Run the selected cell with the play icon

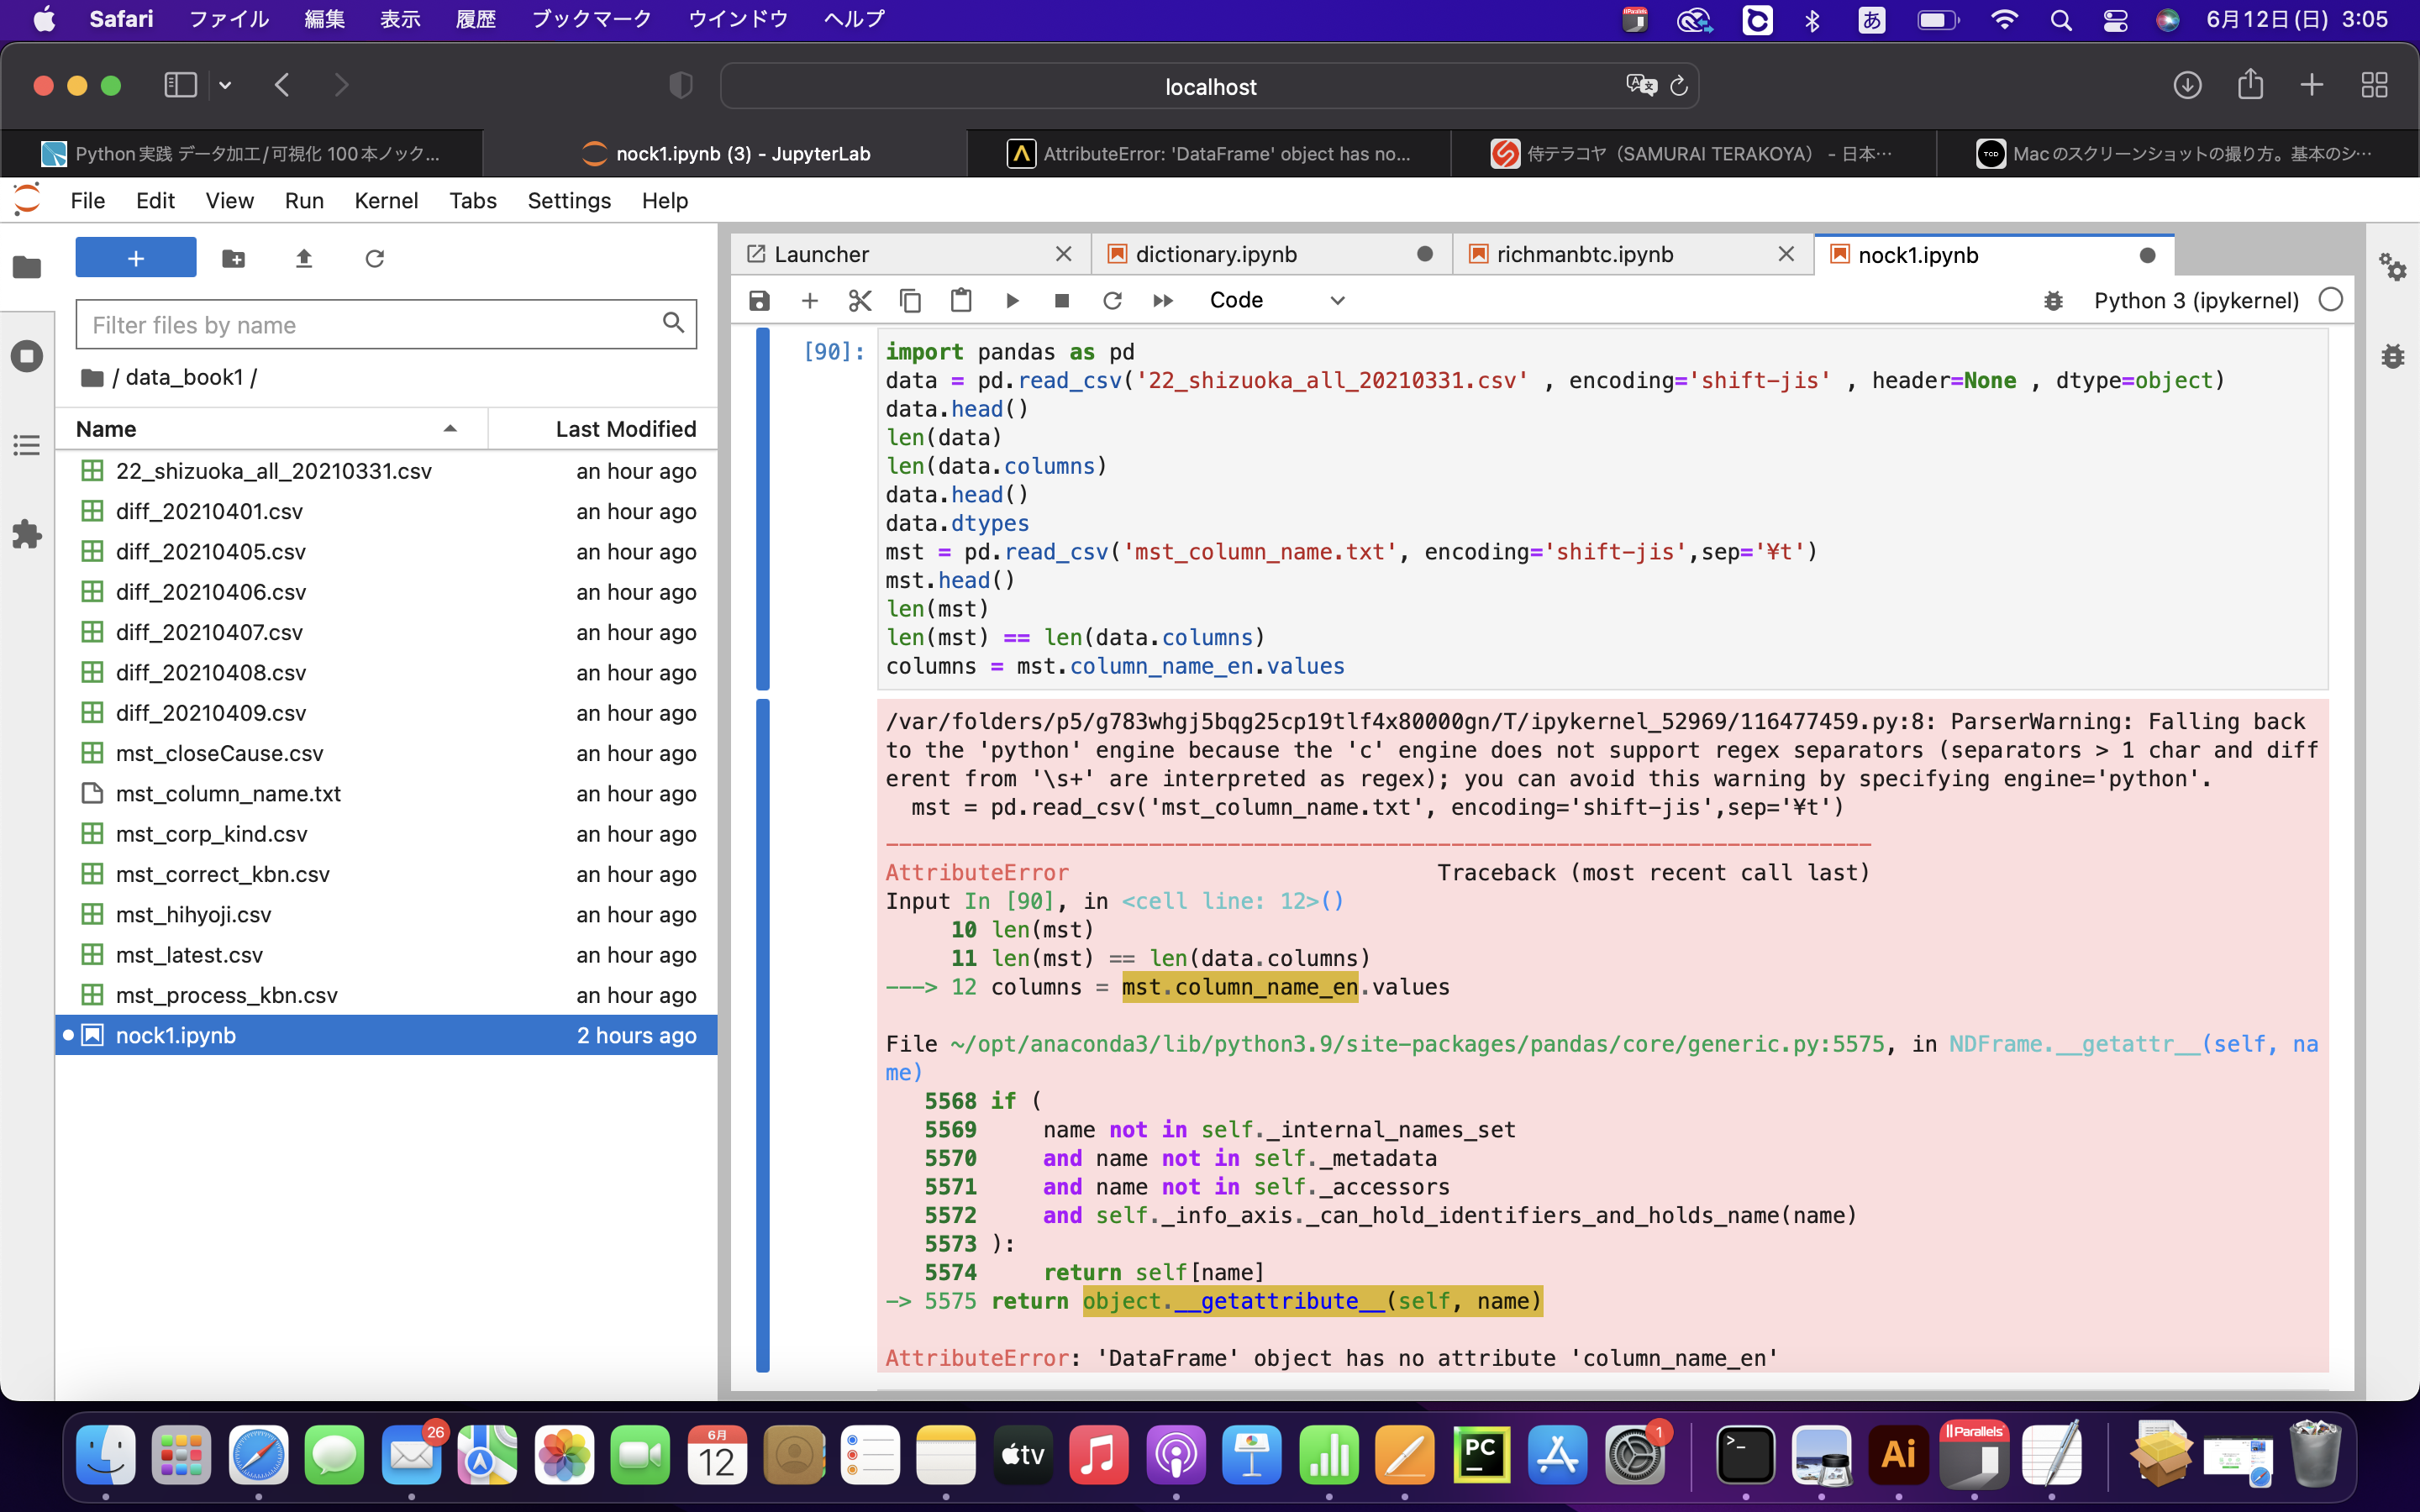tap(1012, 300)
